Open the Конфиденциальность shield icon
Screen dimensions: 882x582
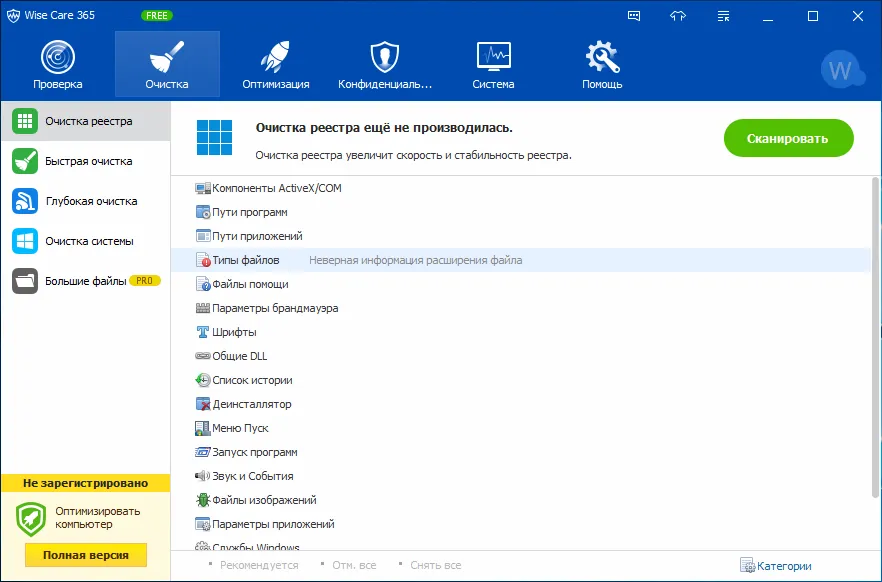point(384,57)
